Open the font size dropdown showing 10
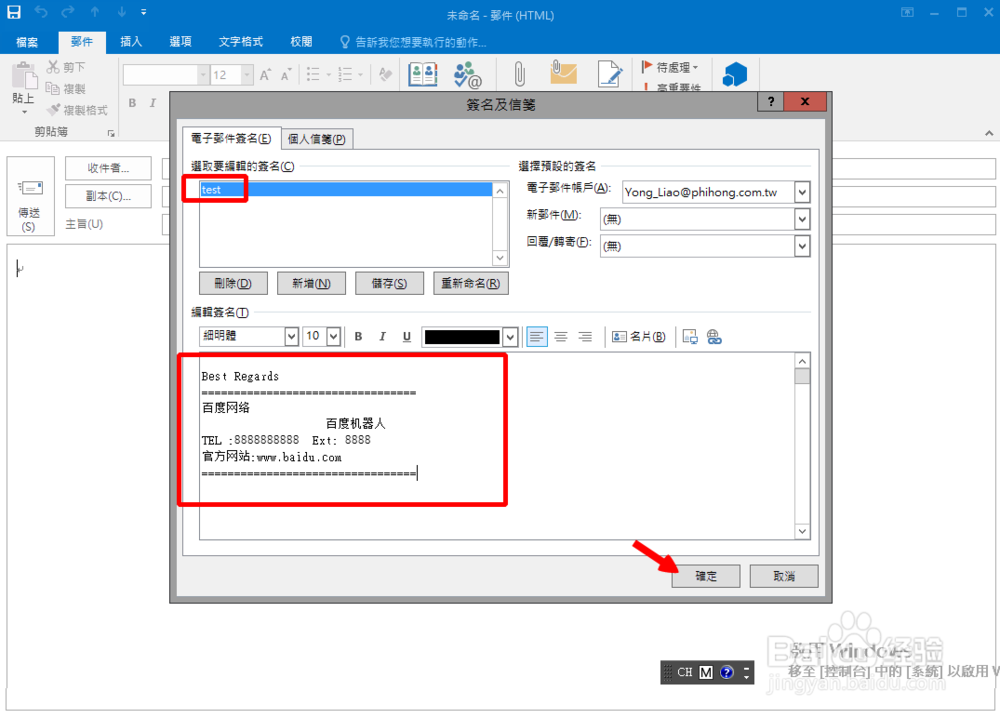1000x718 pixels. 334,336
